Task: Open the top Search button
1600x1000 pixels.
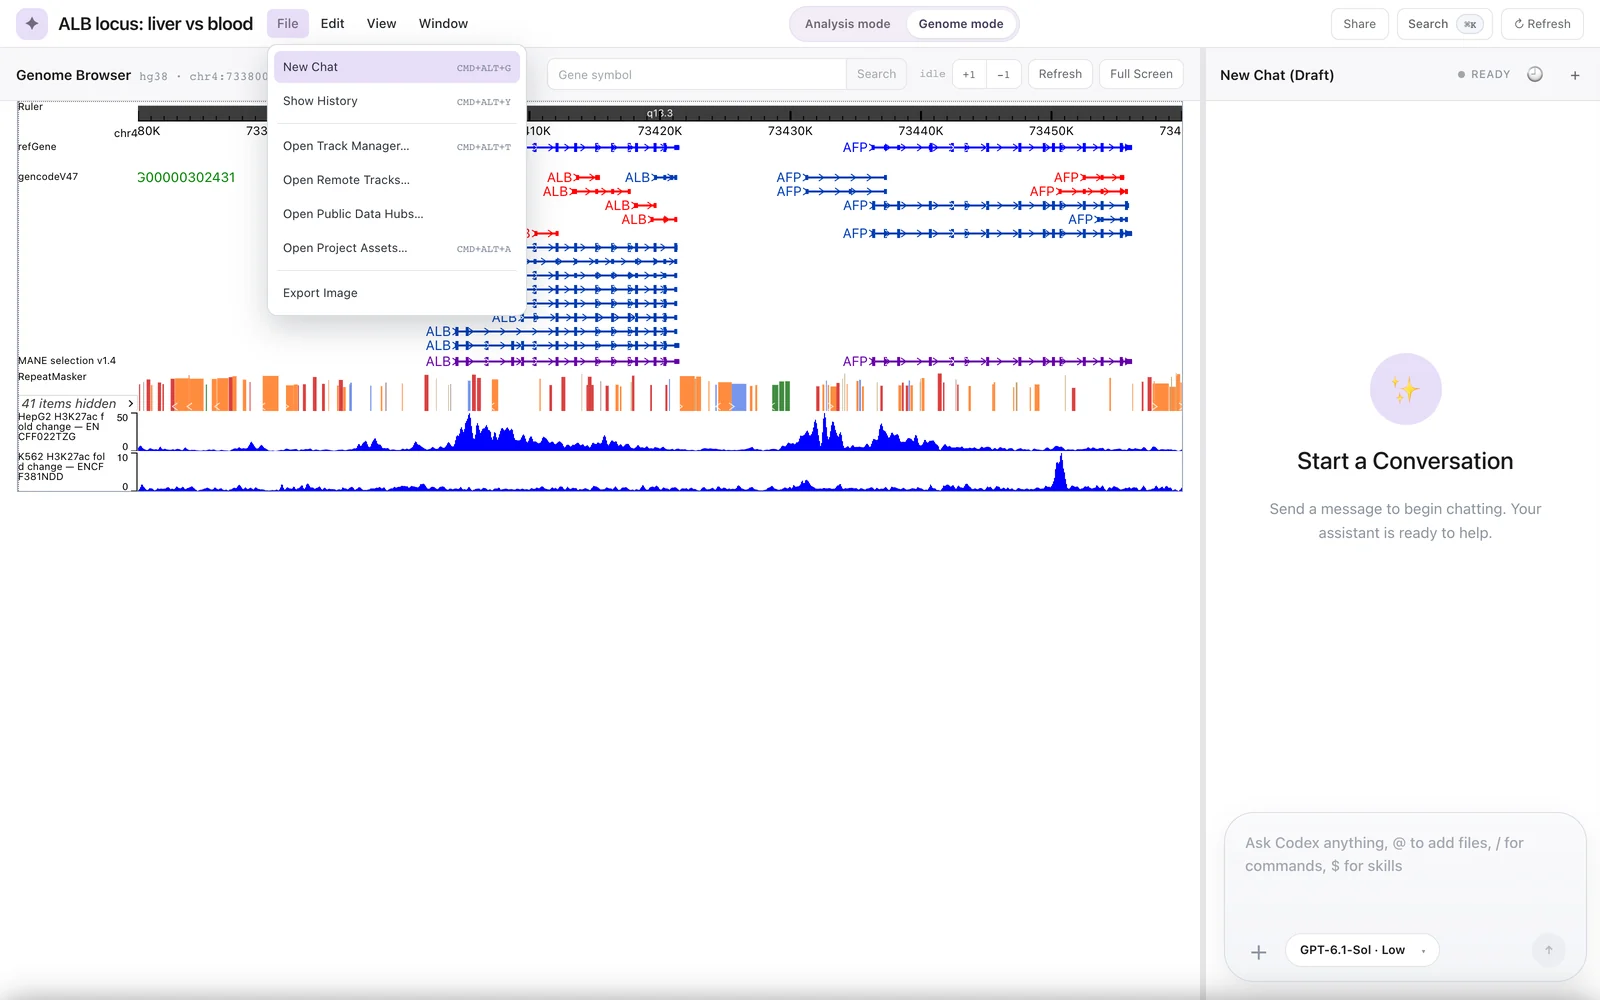Action: coord(1444,24)
